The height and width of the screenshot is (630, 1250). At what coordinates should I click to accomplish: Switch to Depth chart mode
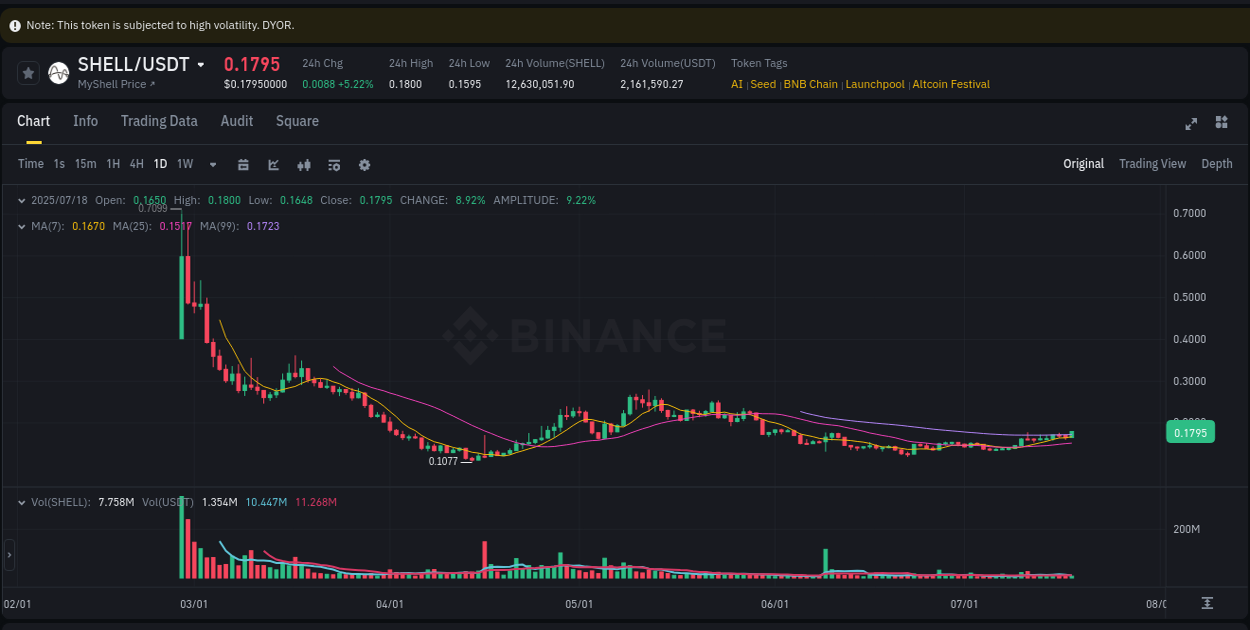[x=1217, y=163]
